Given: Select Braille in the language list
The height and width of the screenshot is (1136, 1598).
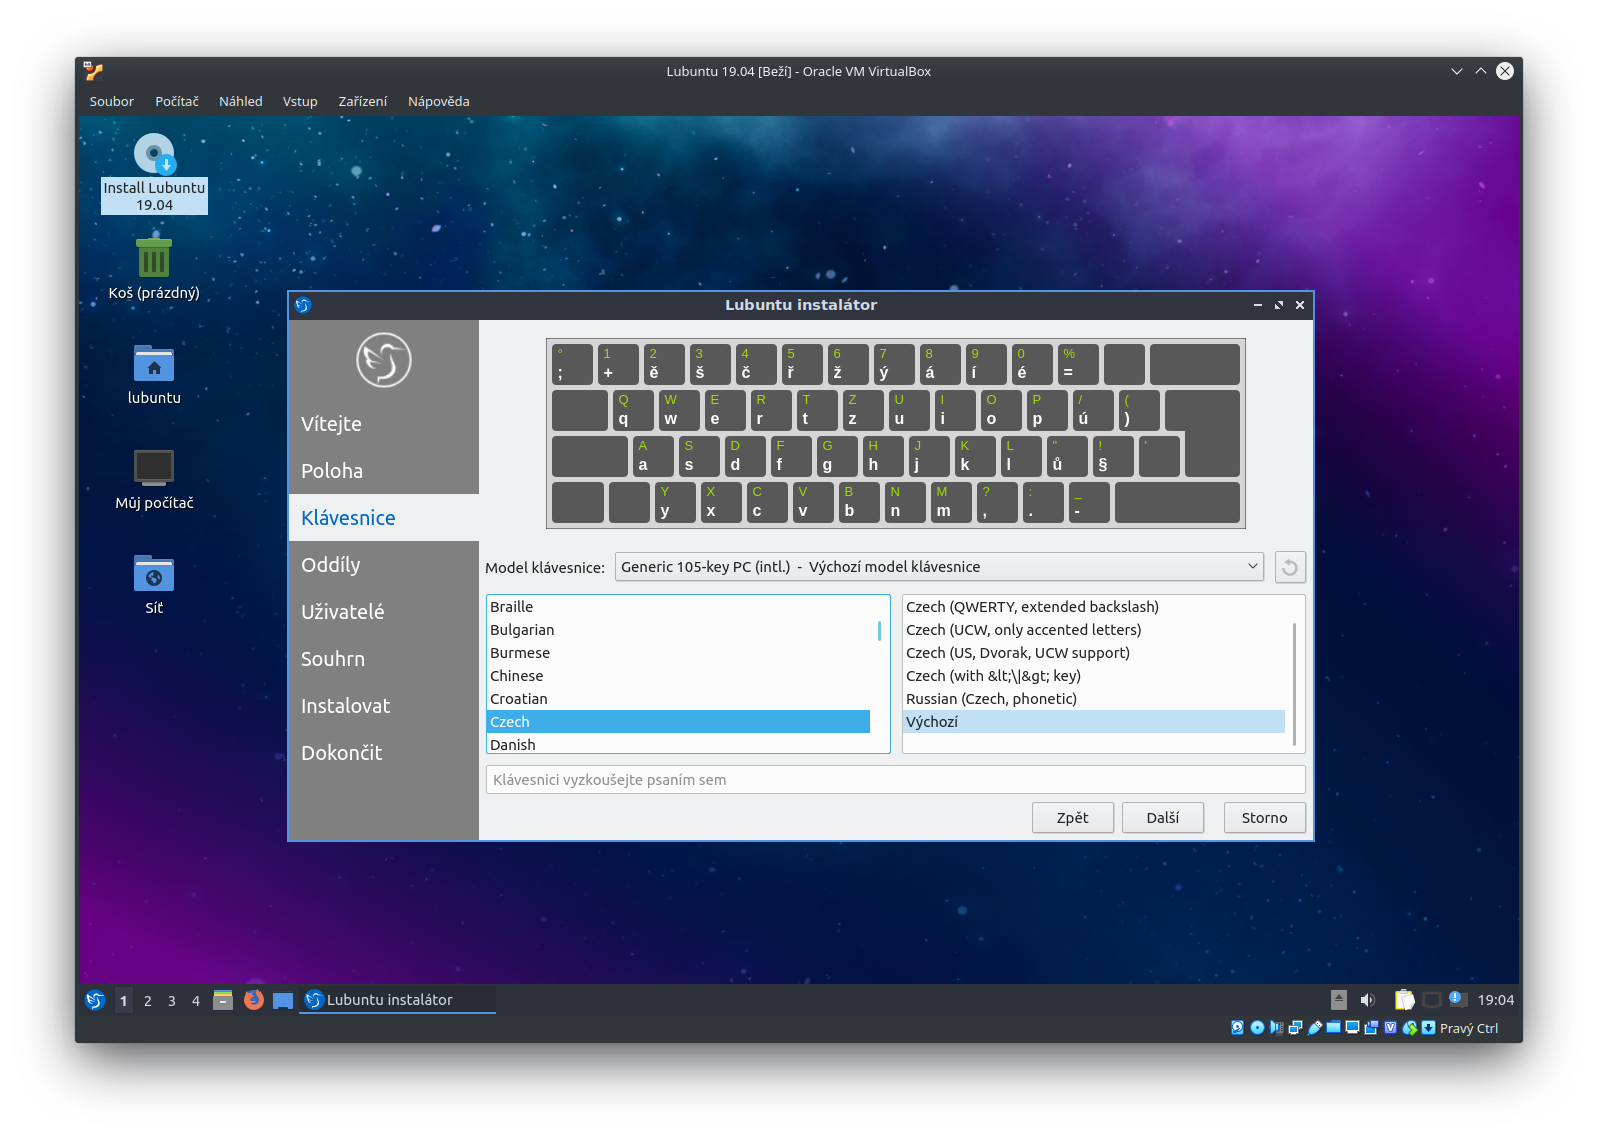Looking at the screenshot, I should 679,607.
